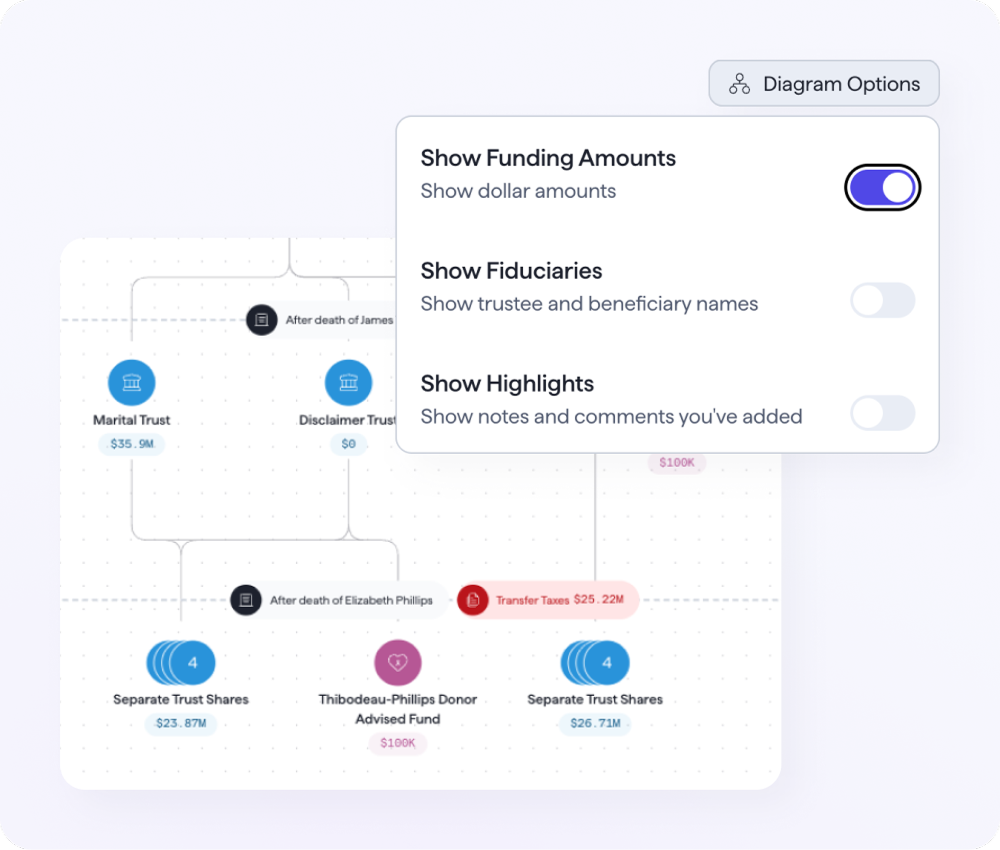1000x850 pixels.
Task: Open the Diagram Options dropdown
Action: 824,84
